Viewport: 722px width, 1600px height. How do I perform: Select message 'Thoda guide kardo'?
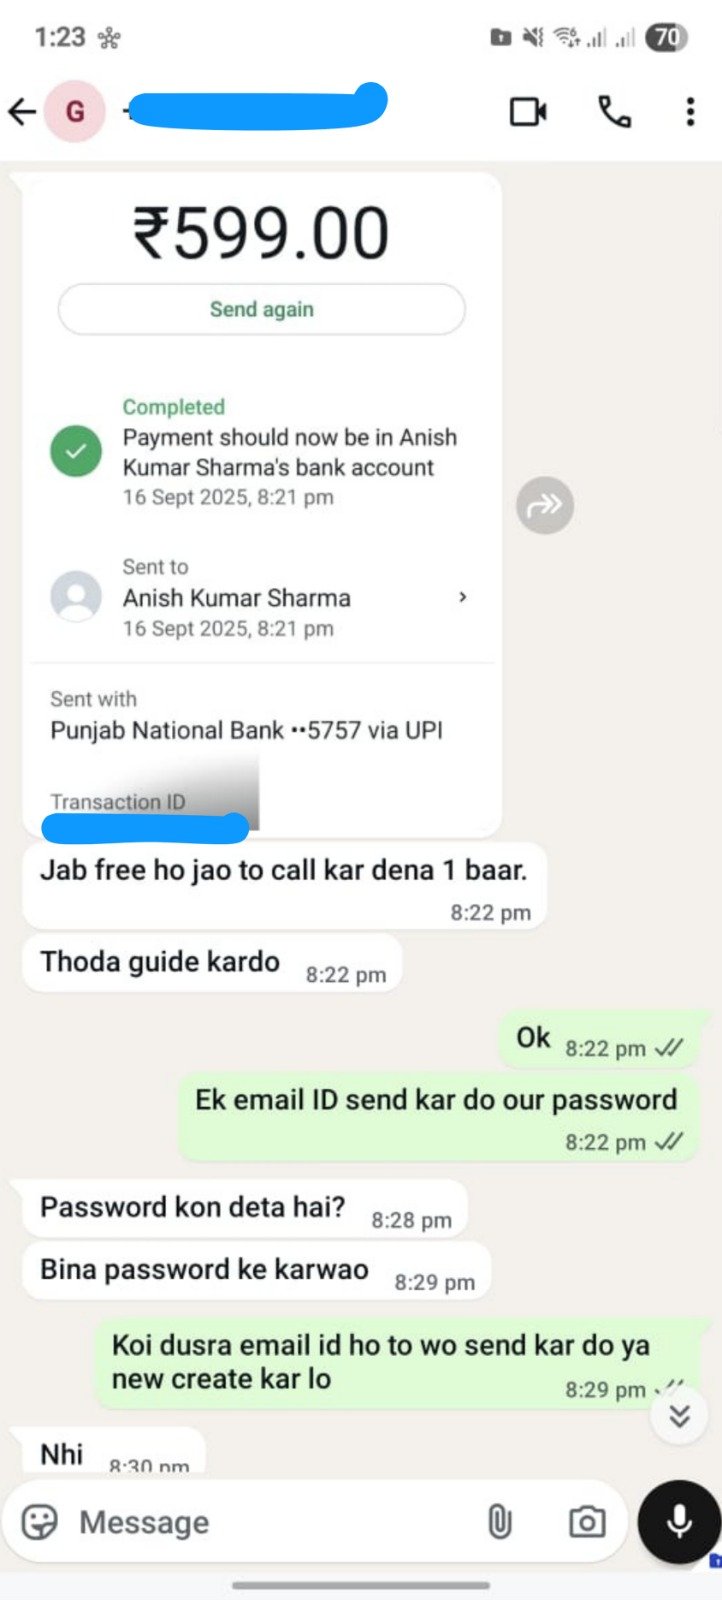pos(212,964)
